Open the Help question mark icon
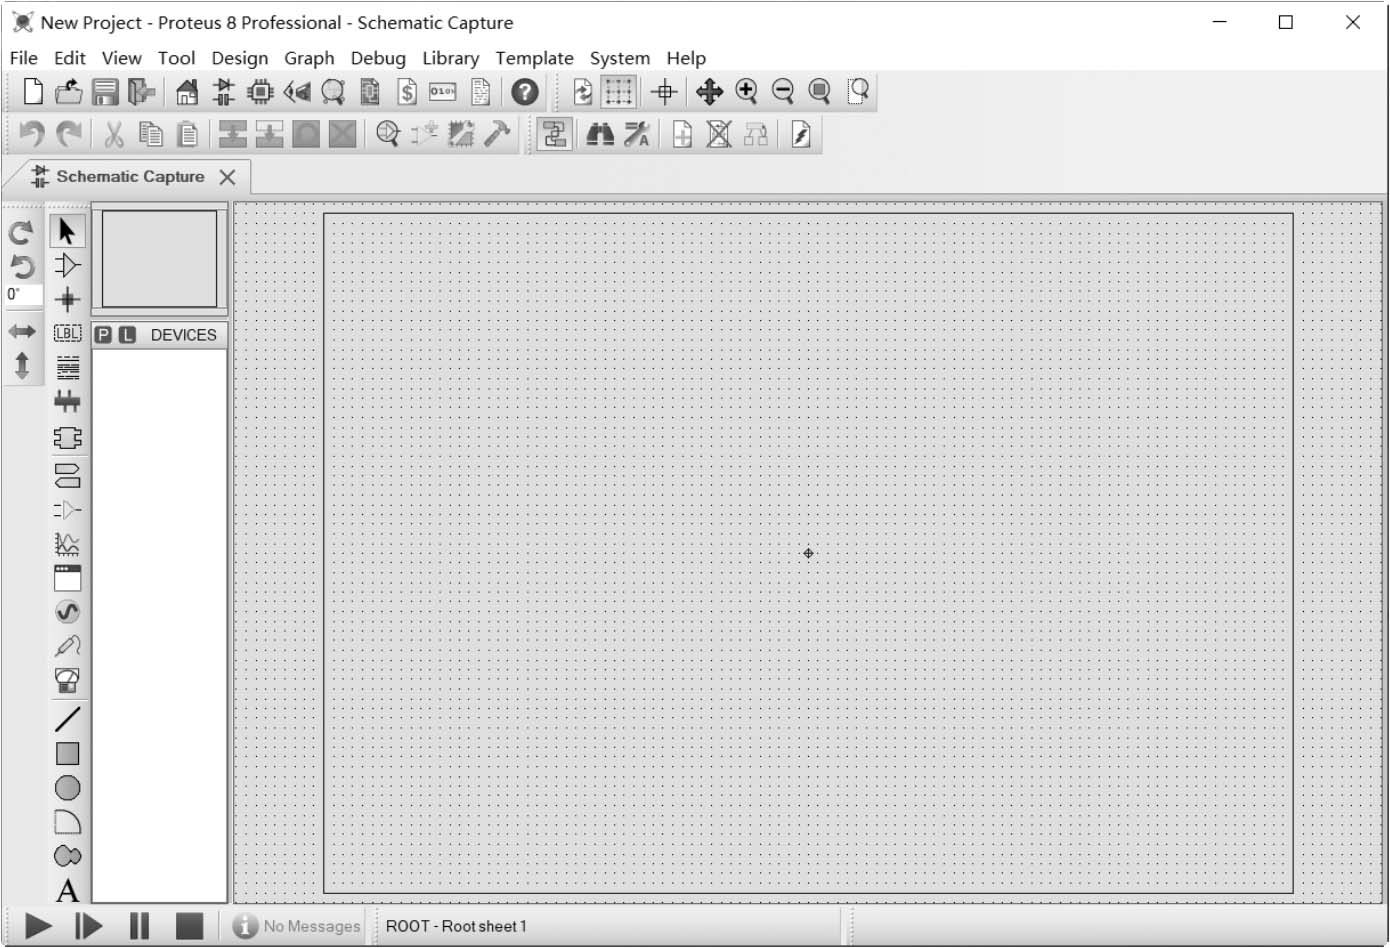1390x948 pixels. (x=525, y=92)
